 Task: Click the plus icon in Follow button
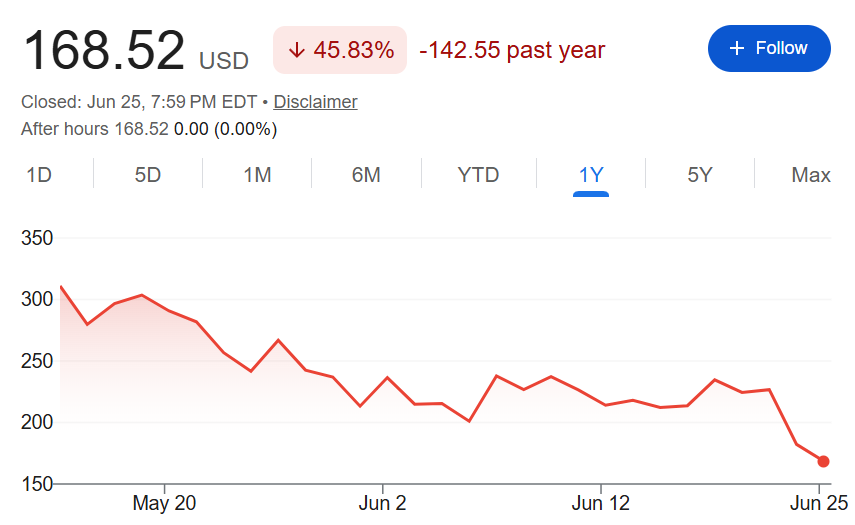click(x=737, y=49)
